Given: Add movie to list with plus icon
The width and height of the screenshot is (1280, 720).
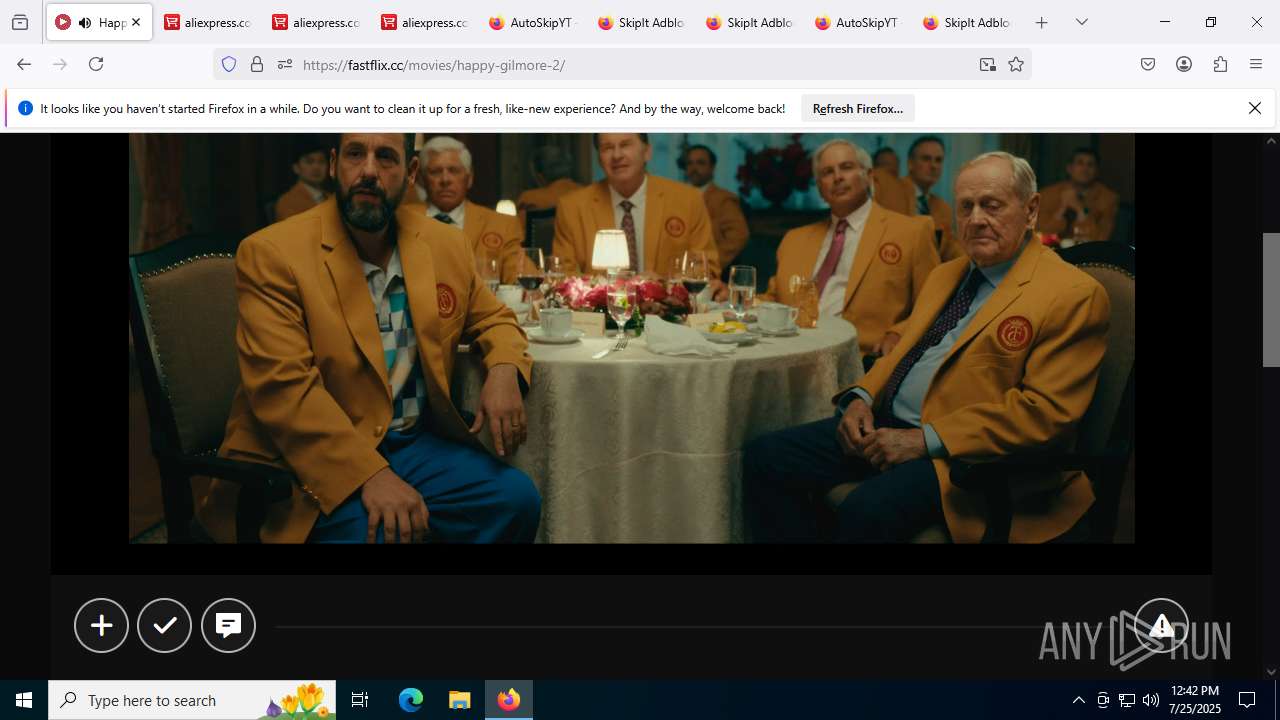Looking at the screenshot, I should (101, 625).
